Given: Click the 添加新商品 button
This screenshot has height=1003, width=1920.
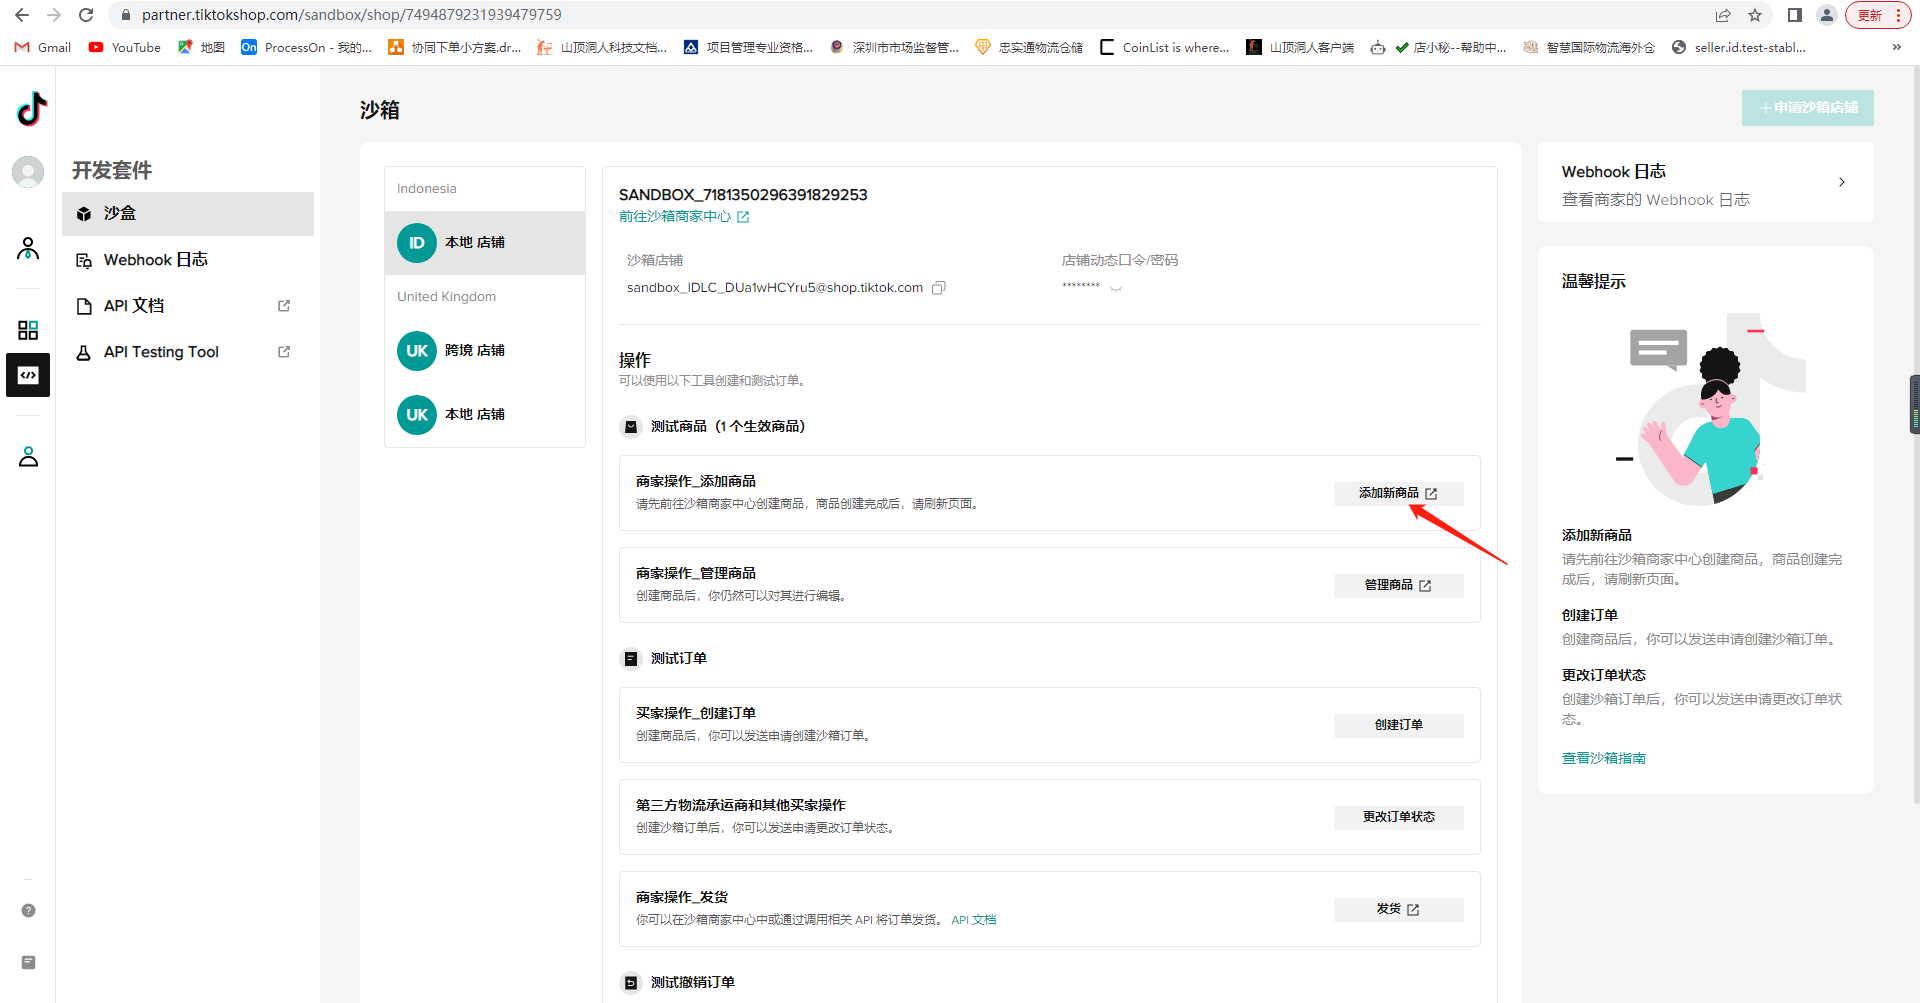Looking at the screenshot, I should pos(1397,494).
